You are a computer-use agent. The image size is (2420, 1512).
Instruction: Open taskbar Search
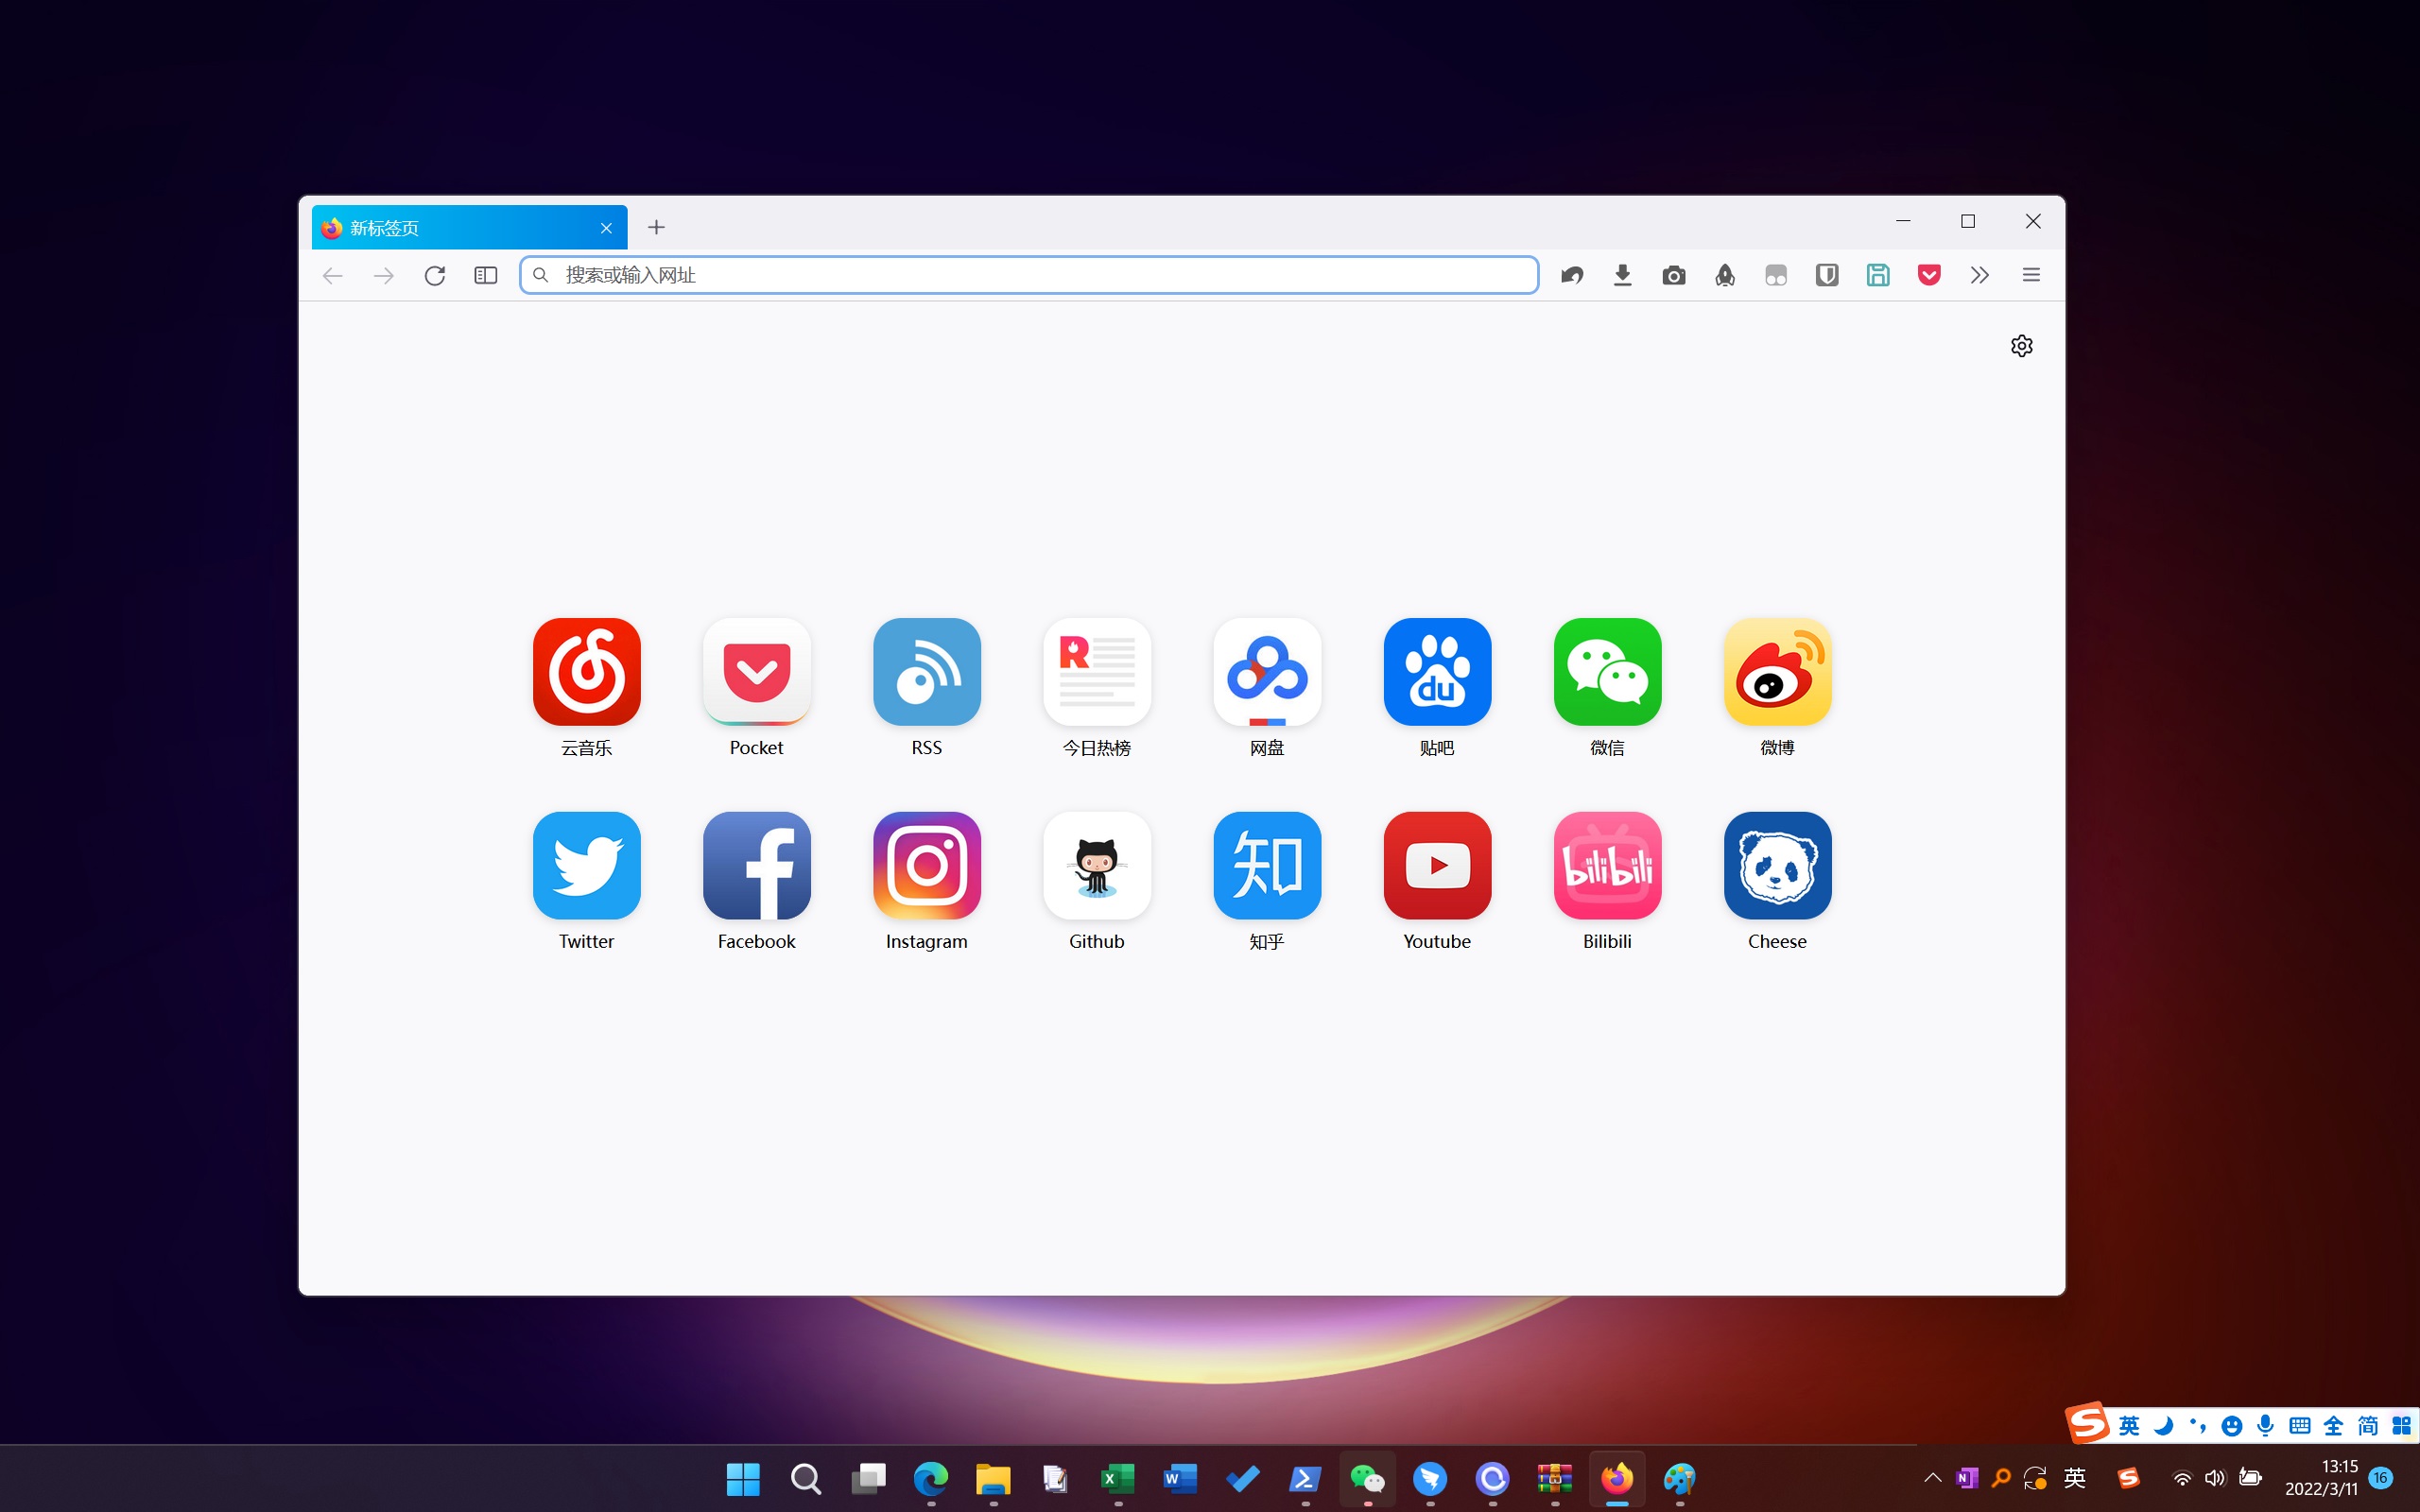(805, 1478)
